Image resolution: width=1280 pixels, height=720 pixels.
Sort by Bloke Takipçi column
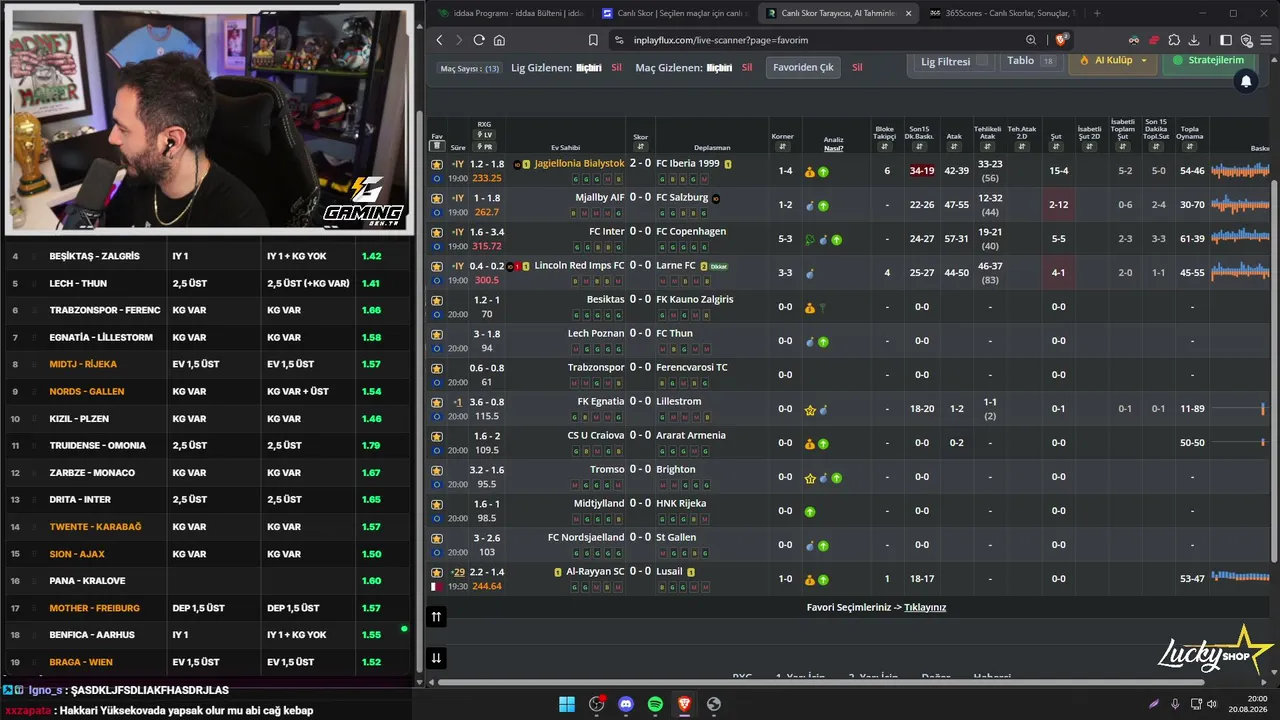click(884, 147)
